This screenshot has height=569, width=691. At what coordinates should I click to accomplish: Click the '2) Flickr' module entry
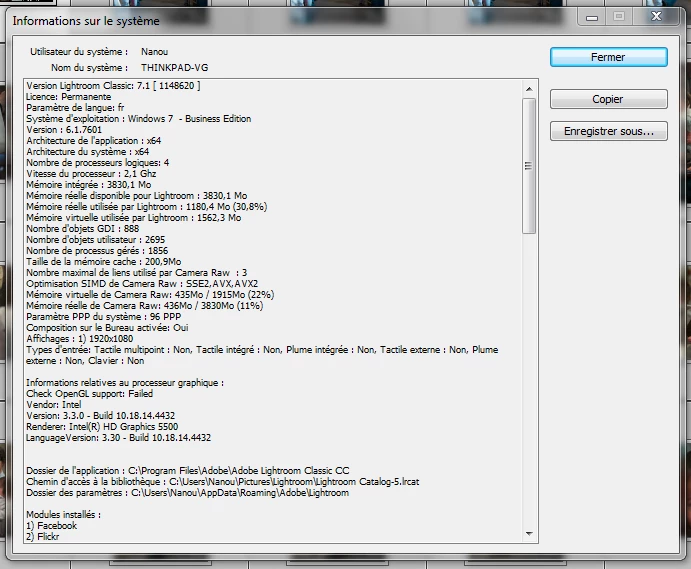[x=43, y=537]
